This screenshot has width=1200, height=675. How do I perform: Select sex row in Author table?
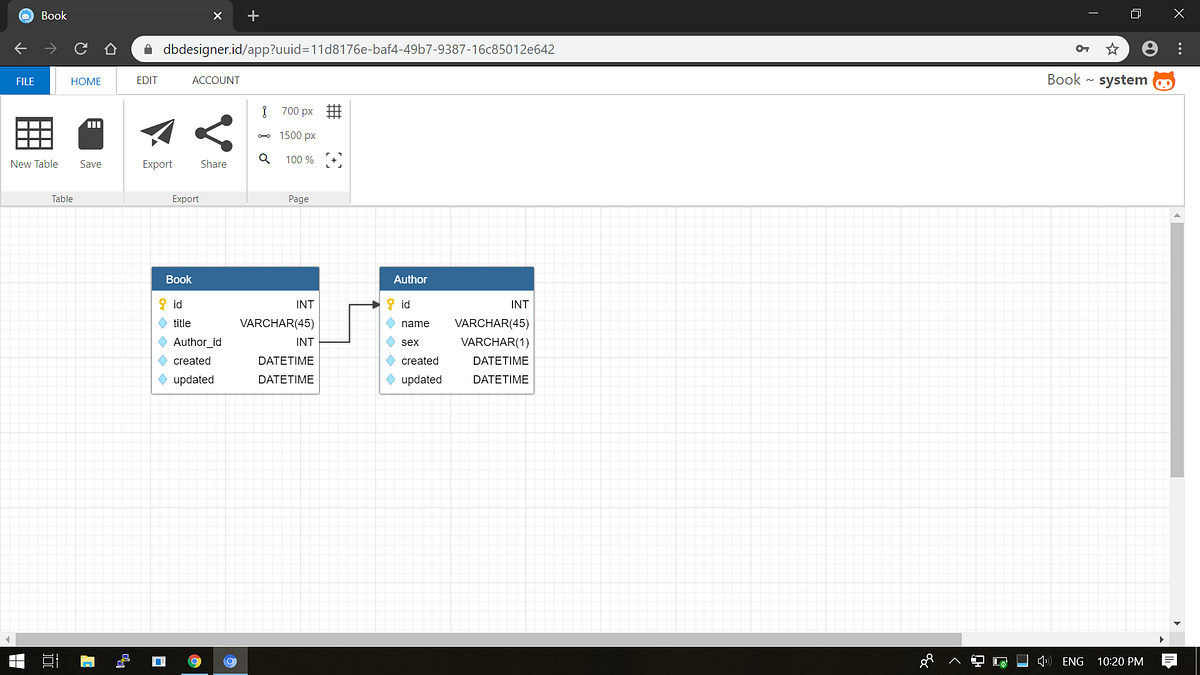(457, 342)
